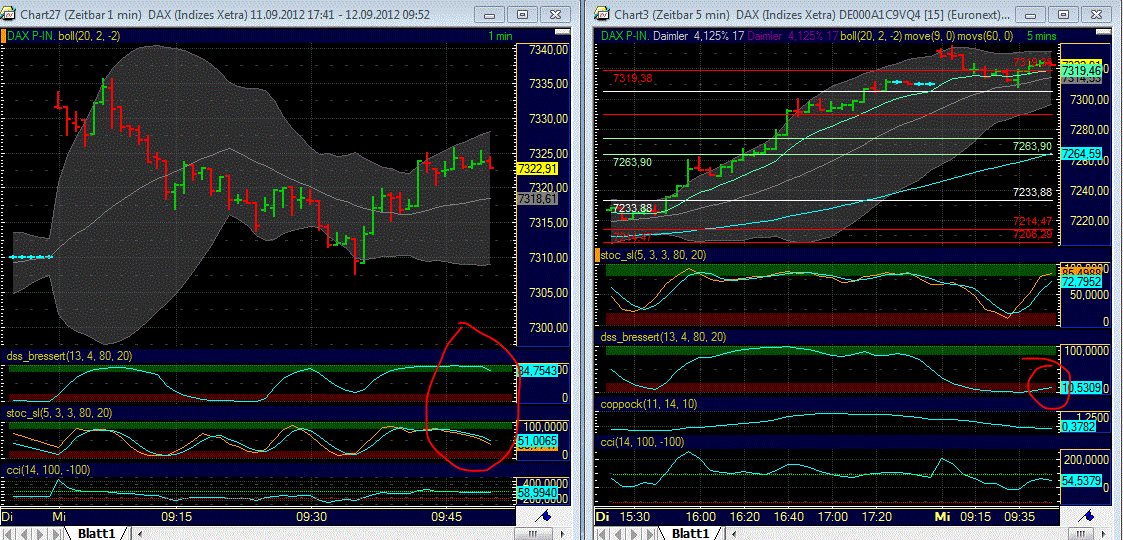
Task: Go to previous sheet in Chart27
Action: (24, 534)
